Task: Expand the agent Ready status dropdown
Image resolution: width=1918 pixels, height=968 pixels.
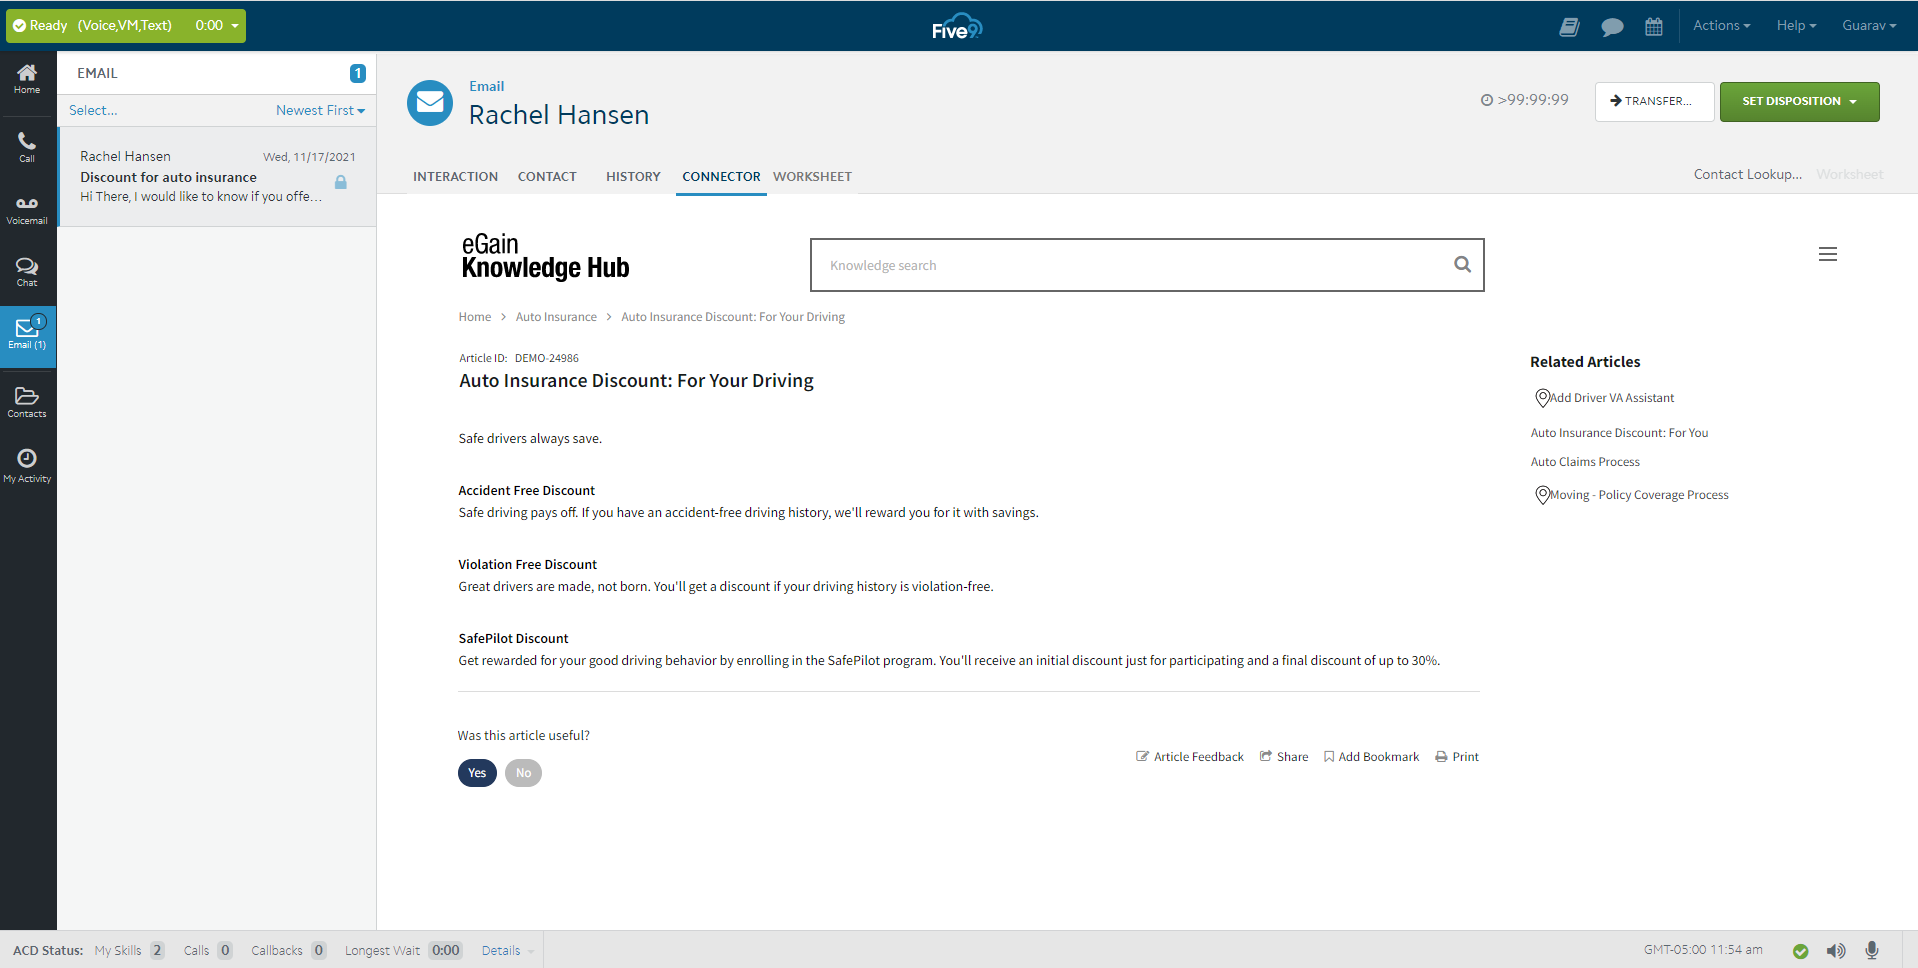Action: pos(234,25)
